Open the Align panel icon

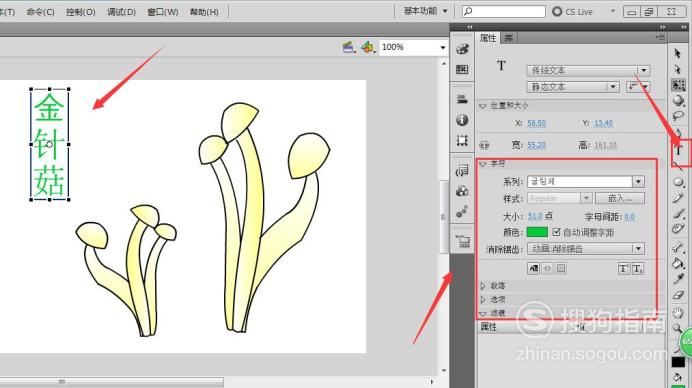click(462, 99)
